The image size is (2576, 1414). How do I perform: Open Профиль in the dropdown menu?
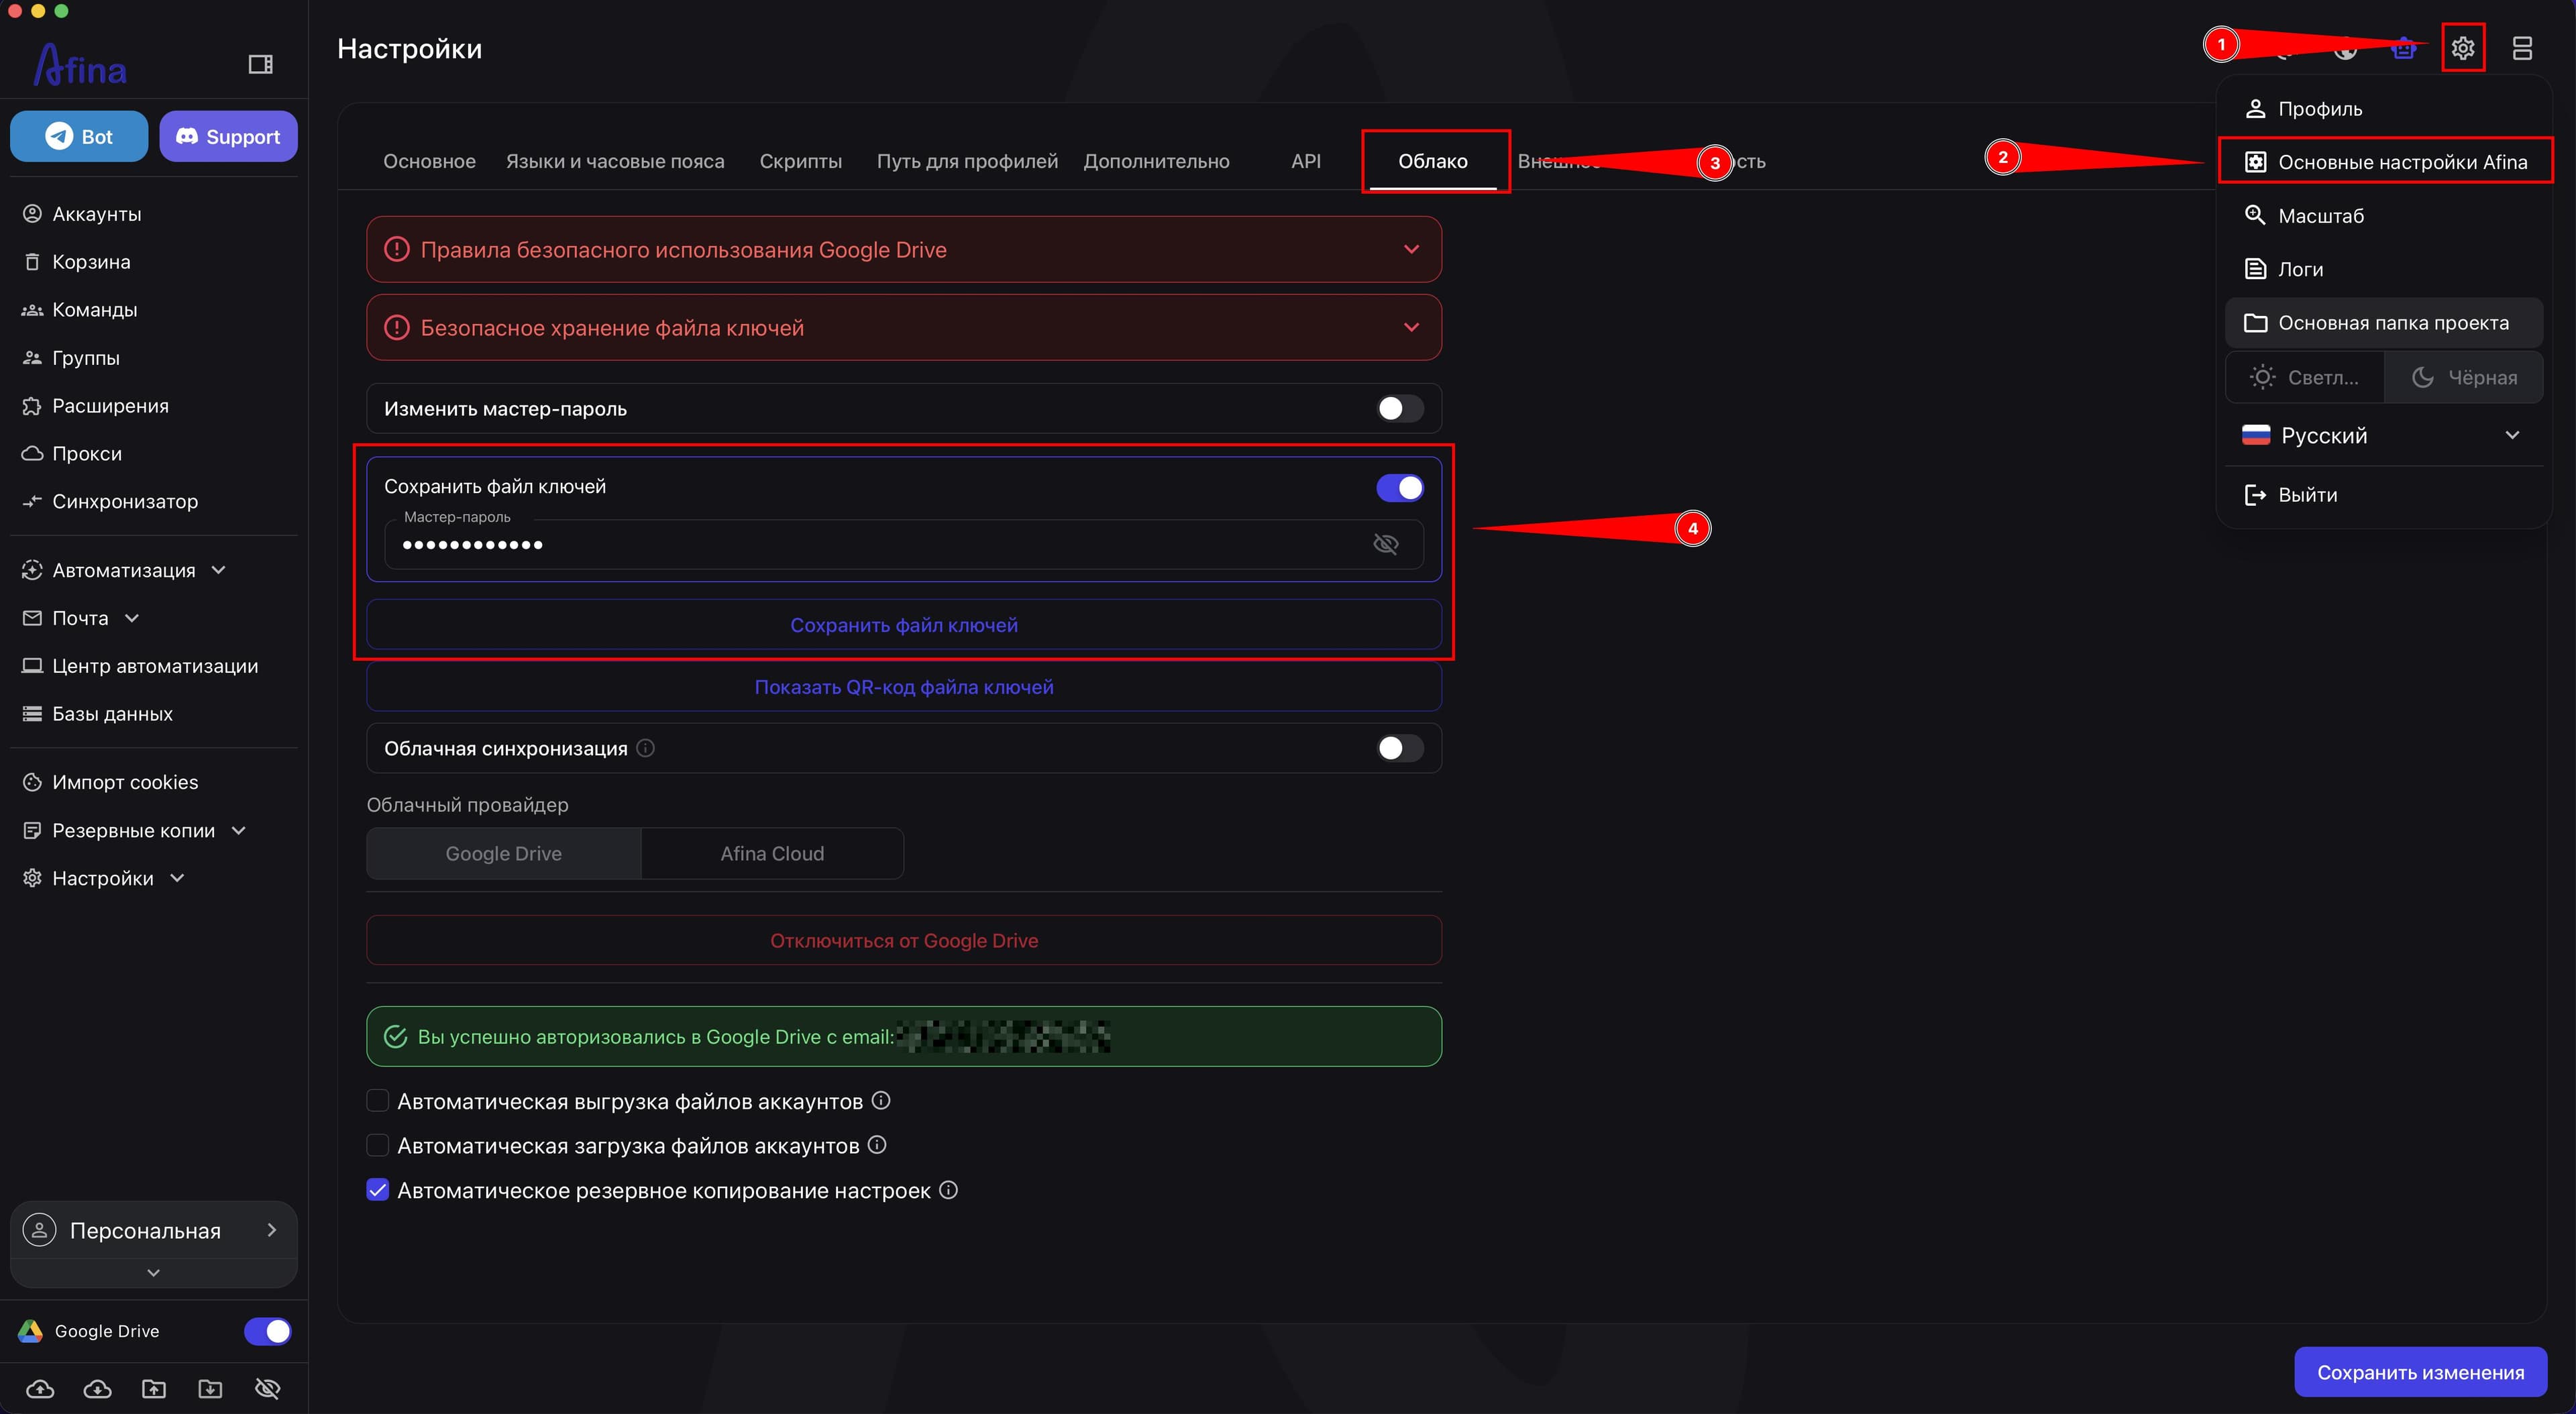(2383, 108)
